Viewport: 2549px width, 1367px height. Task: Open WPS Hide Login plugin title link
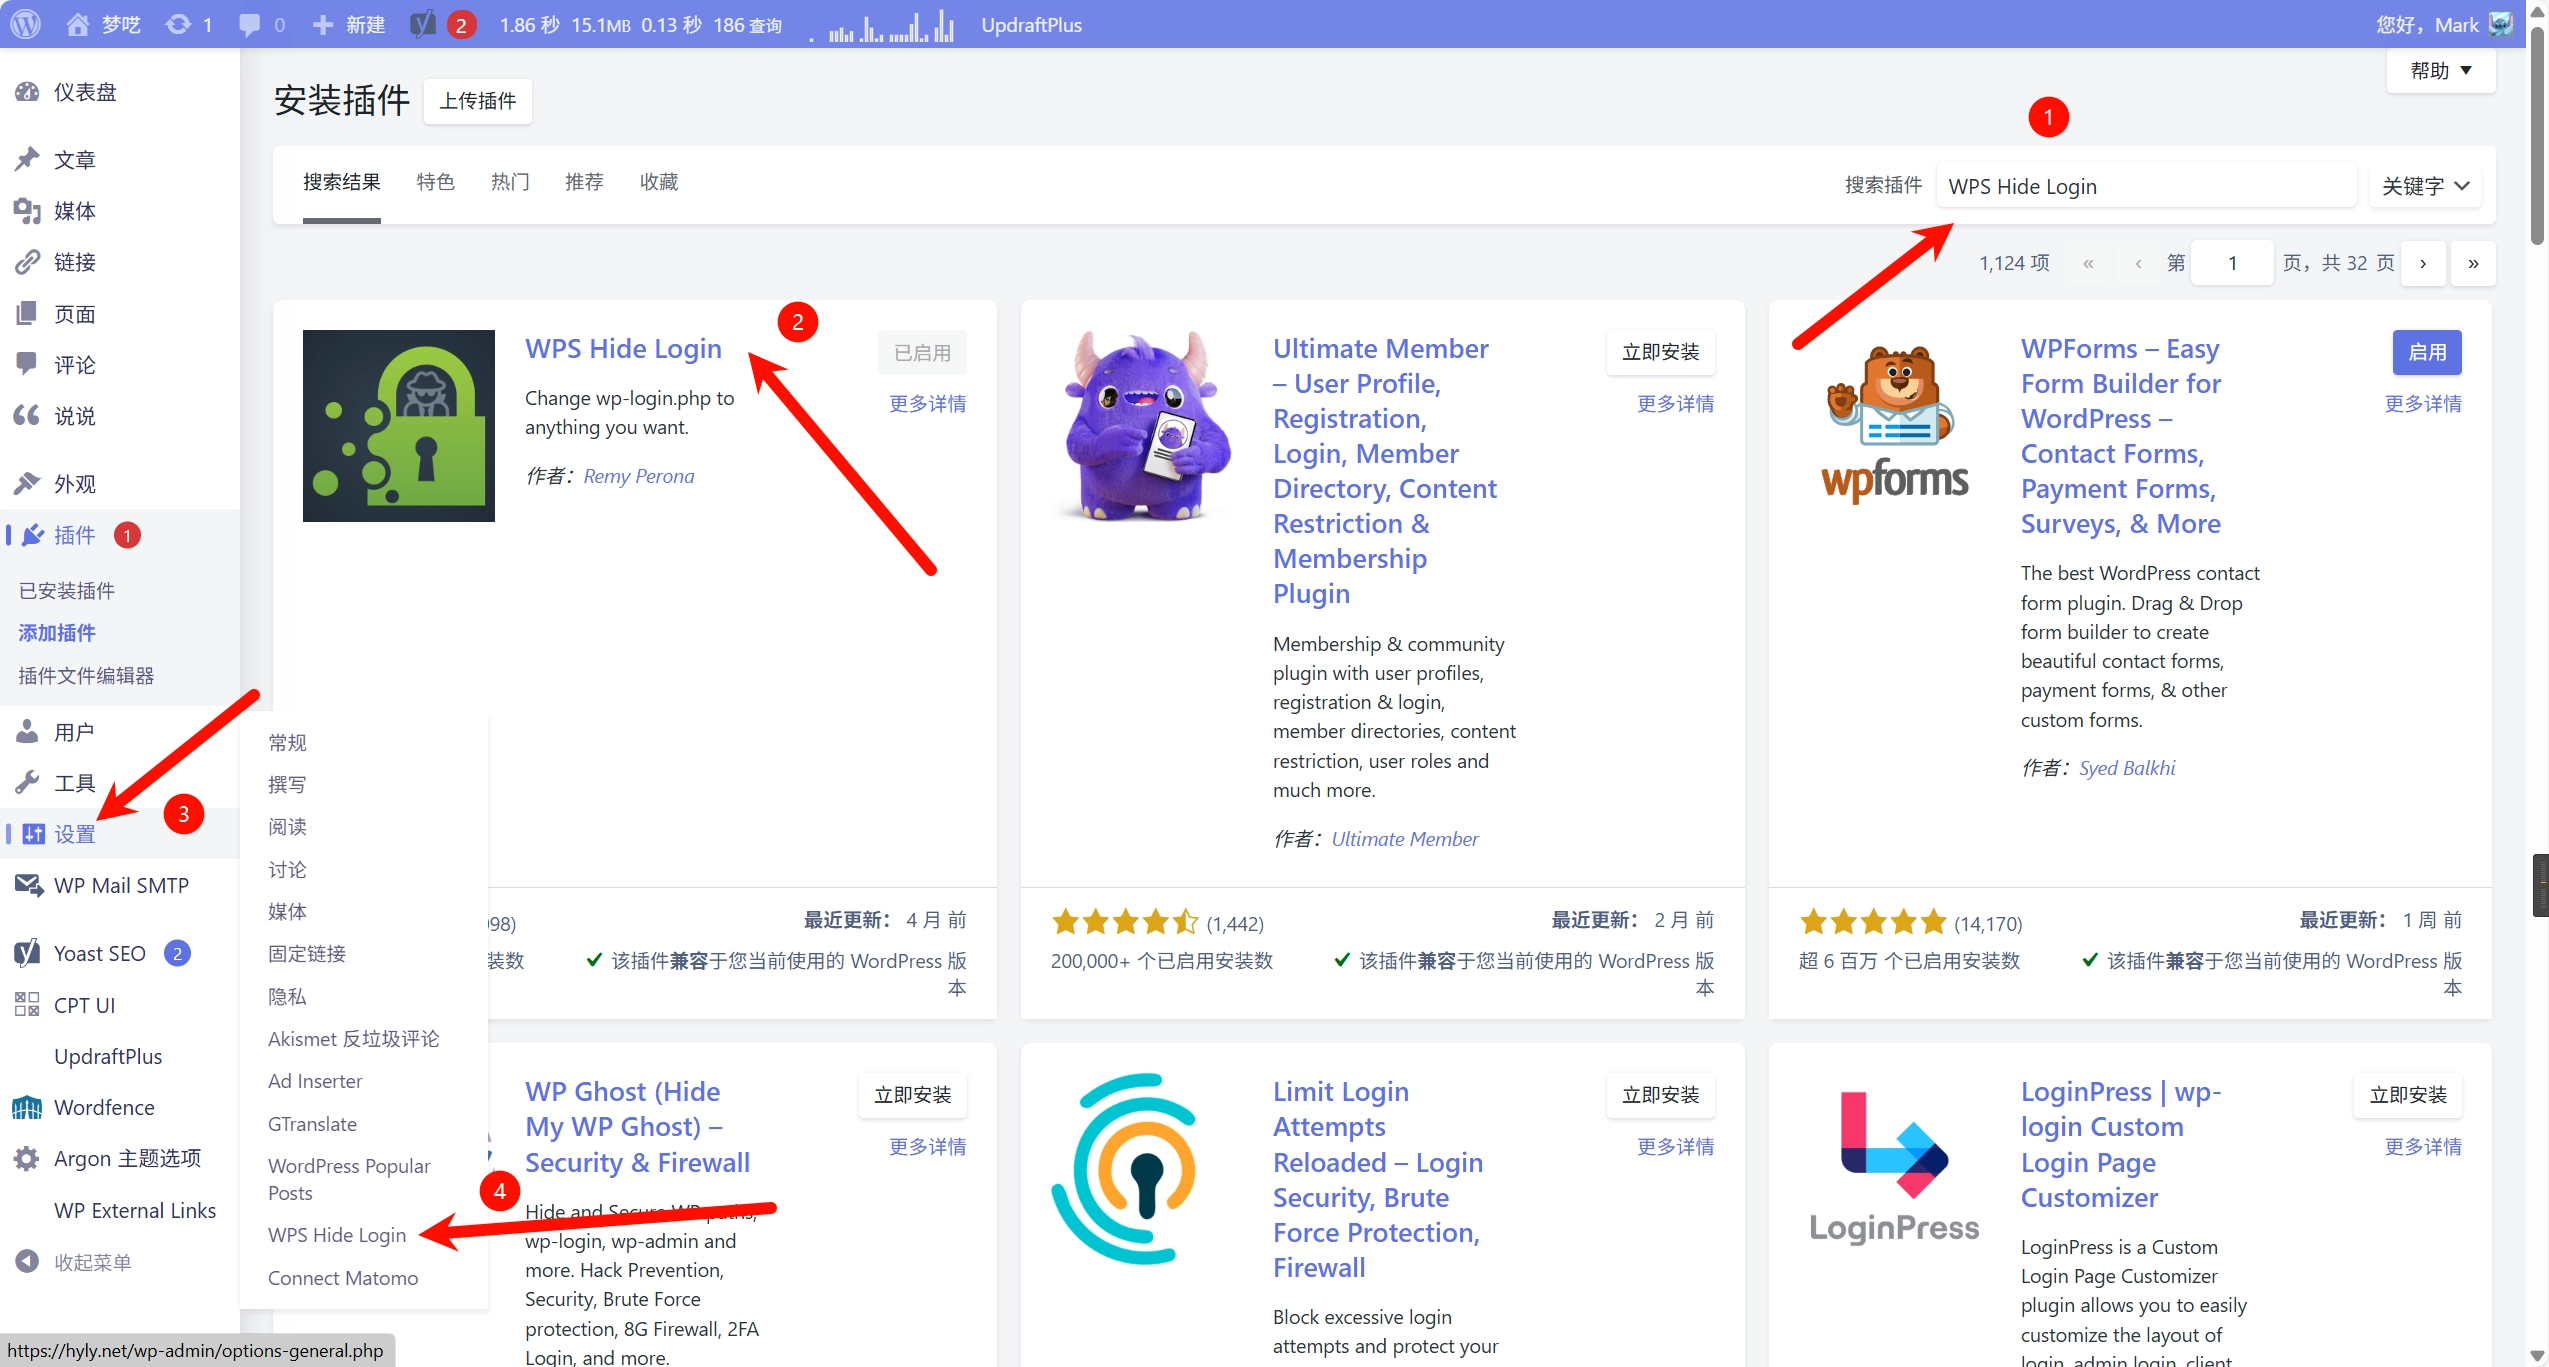(623, 348)
